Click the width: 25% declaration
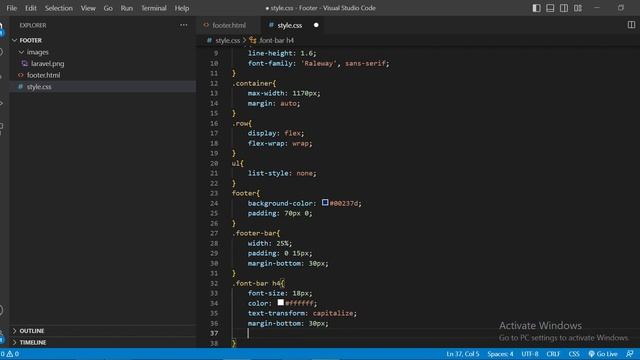 270,243
